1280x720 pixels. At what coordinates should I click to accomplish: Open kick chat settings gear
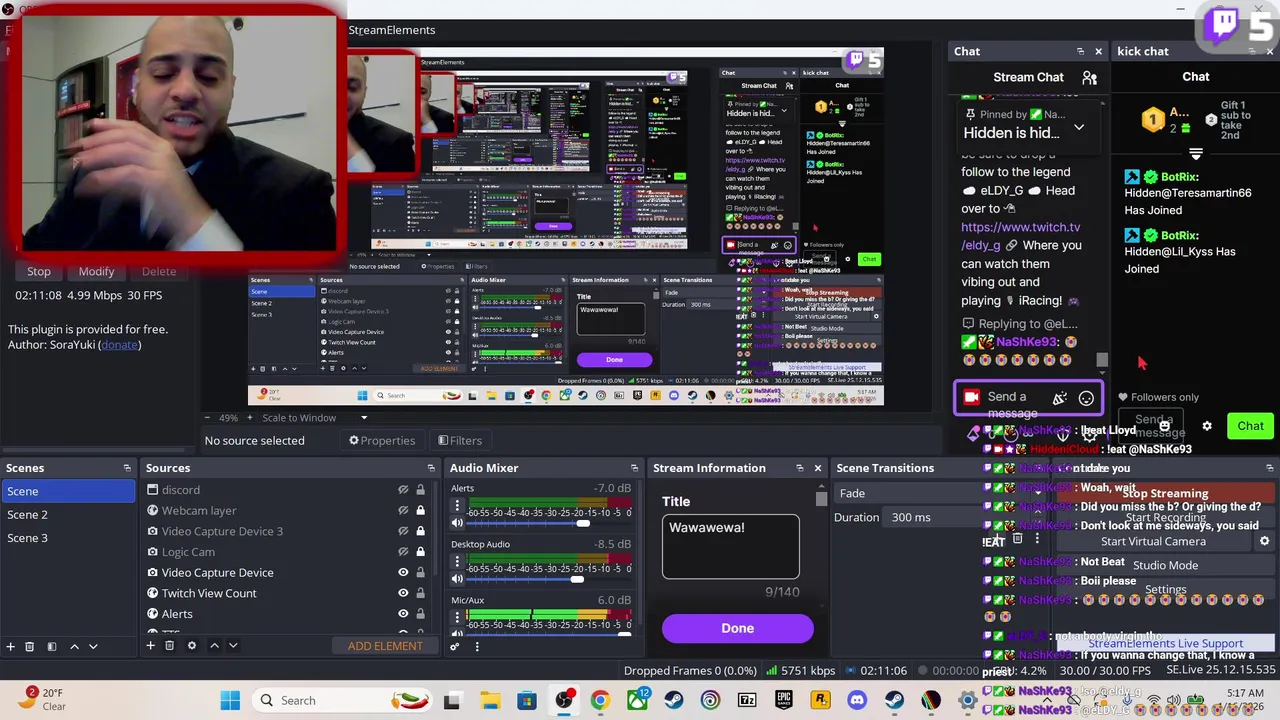(1207, 426)
